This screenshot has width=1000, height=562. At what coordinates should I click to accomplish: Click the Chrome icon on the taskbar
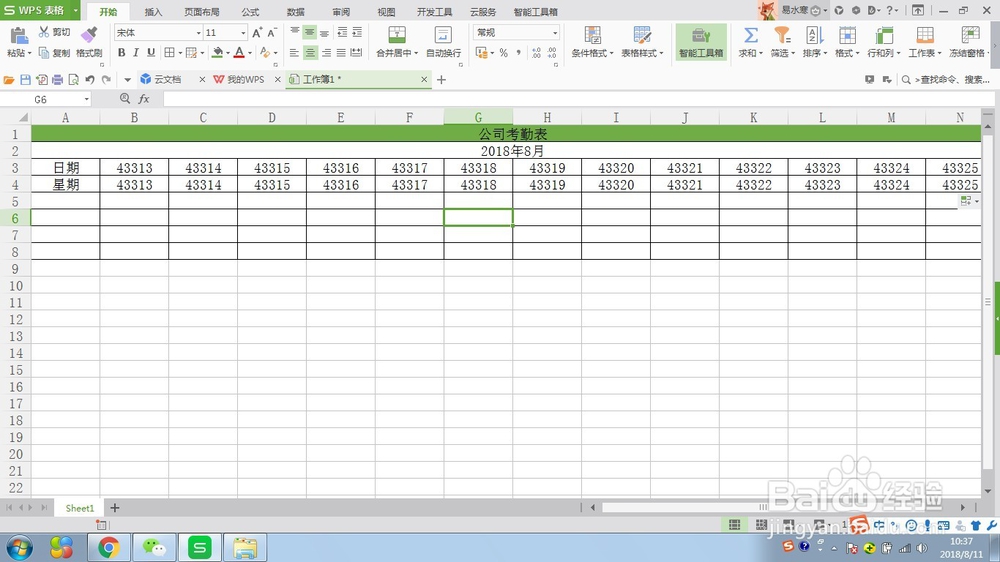108,547
